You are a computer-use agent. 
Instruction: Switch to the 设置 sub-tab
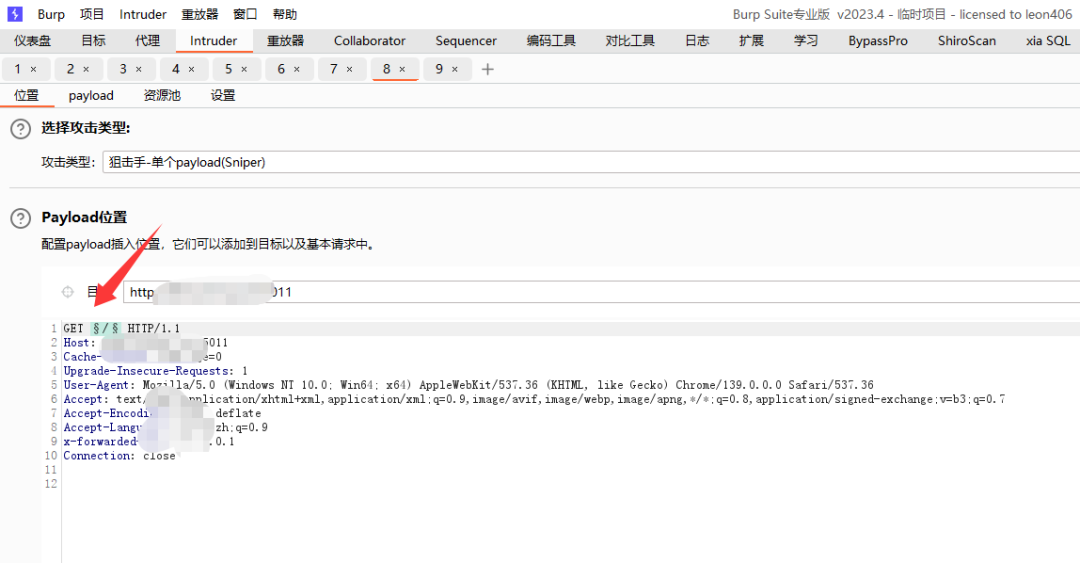pyautogui.click(x=223, y=96)
